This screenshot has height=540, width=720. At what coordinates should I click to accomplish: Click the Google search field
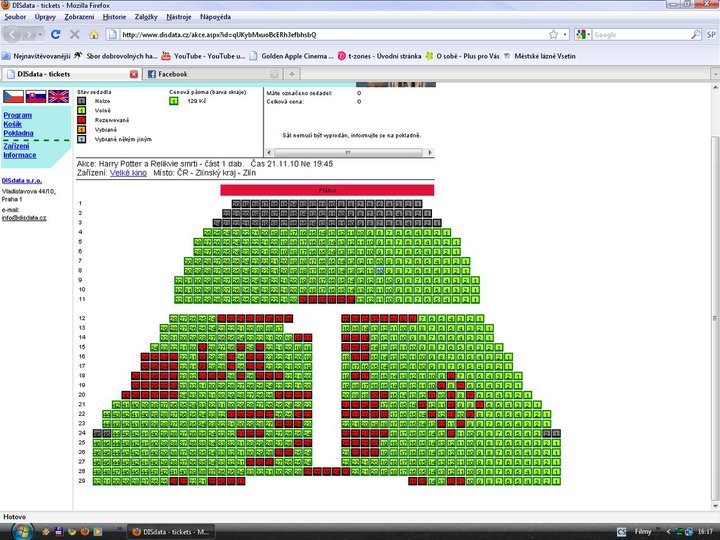tap(641, 34)
